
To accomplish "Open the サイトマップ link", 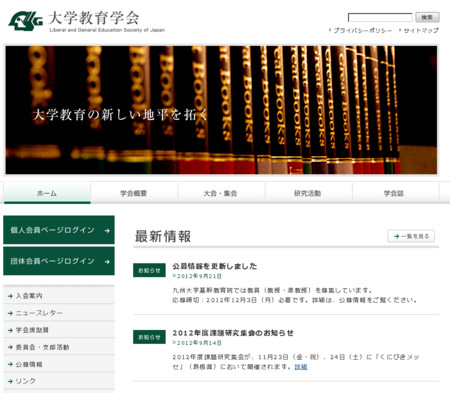I will click(421, 30).
